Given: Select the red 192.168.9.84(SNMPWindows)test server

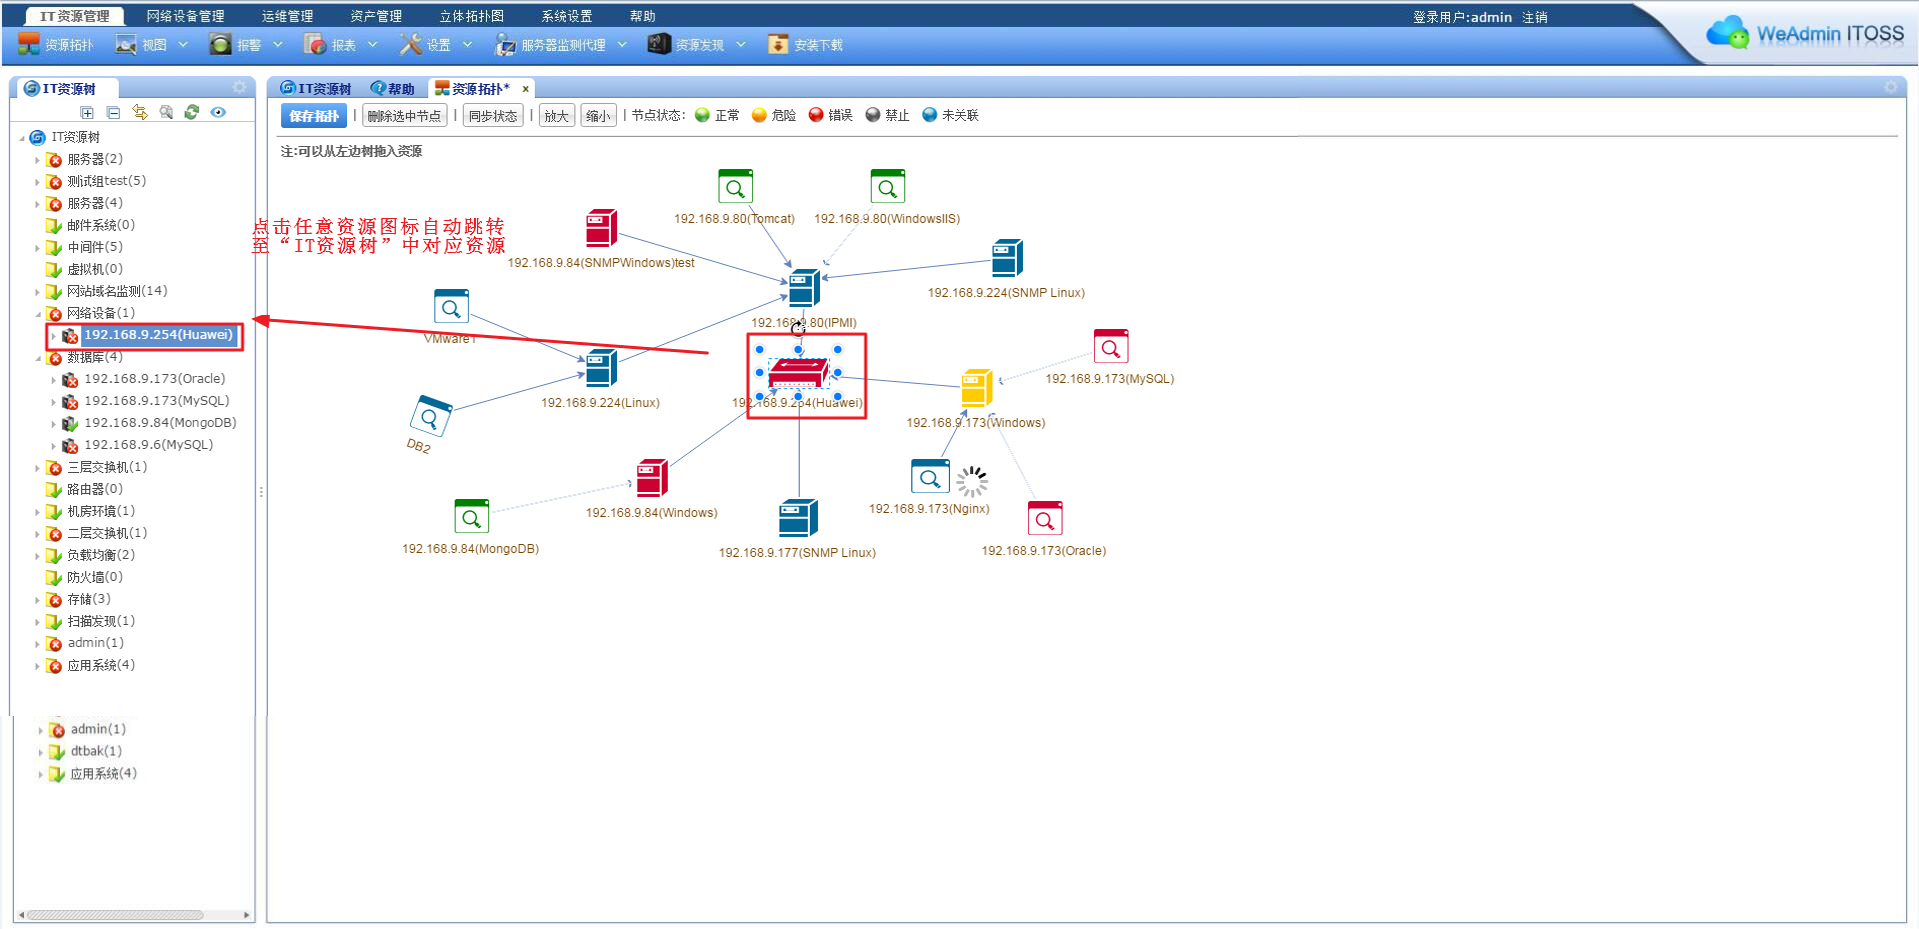Looking at the screenshot, I should (x=602, y=228).
